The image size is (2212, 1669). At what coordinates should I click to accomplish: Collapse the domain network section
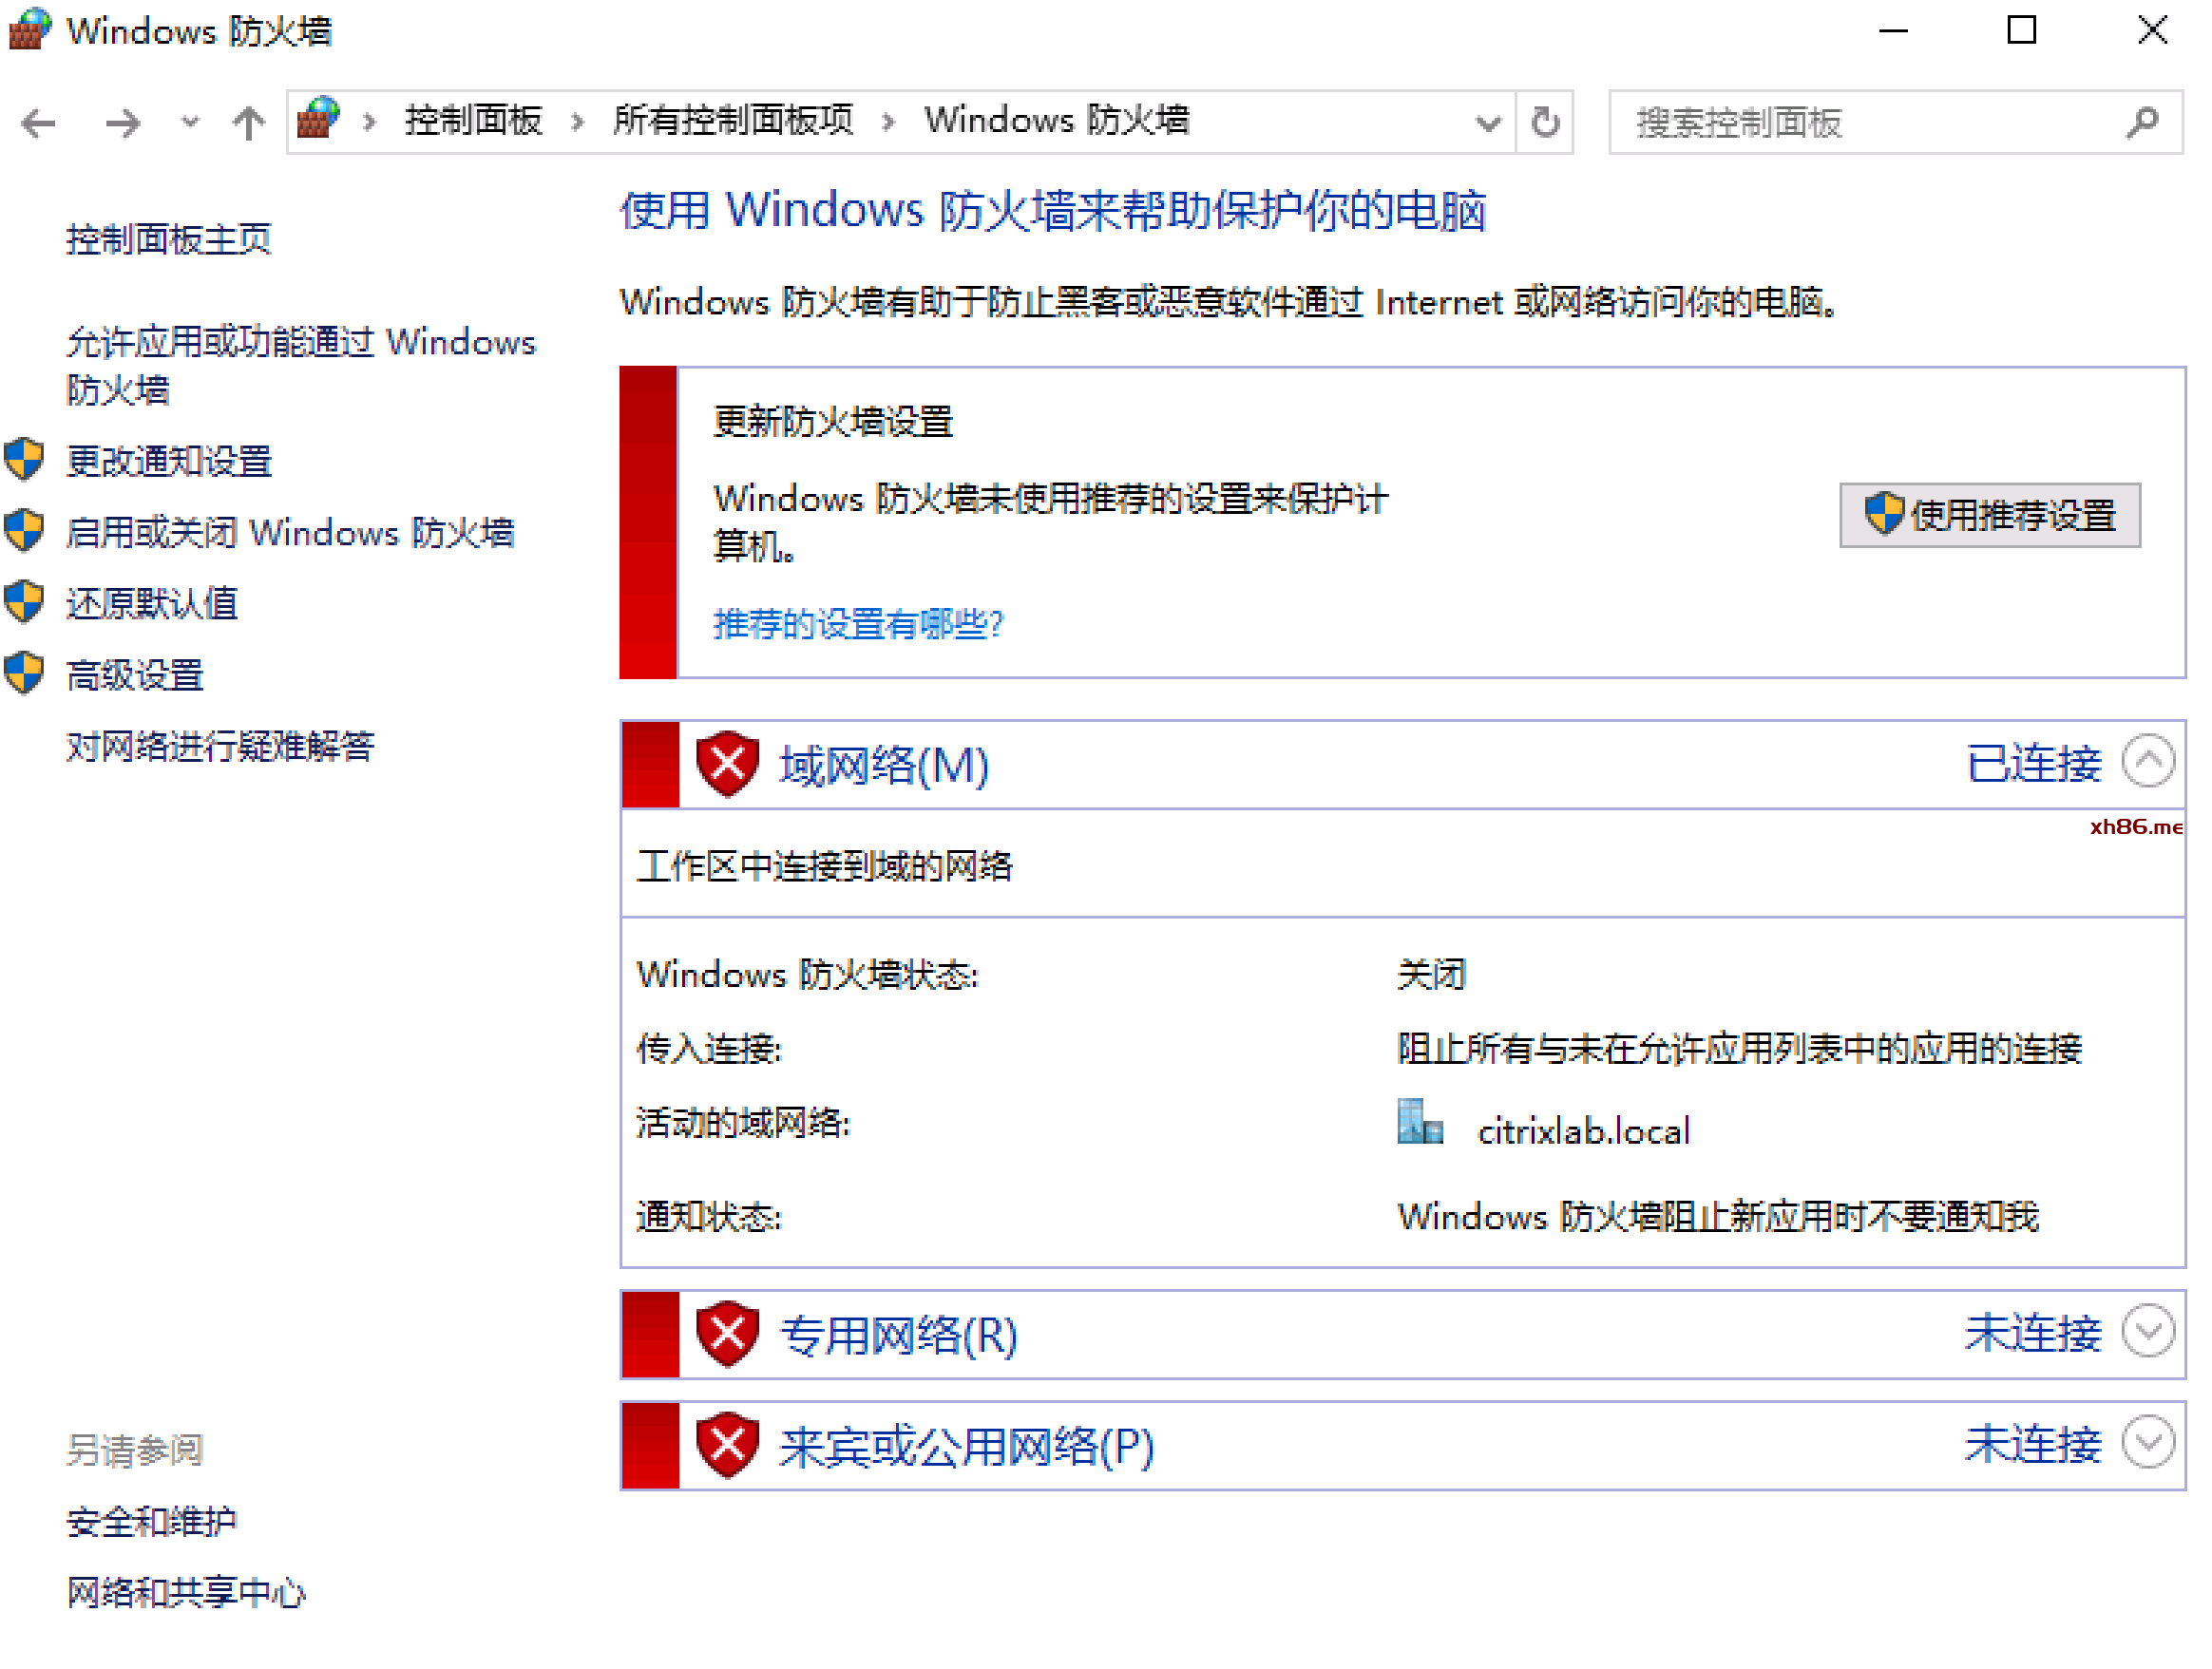(x=2148, y=762)
